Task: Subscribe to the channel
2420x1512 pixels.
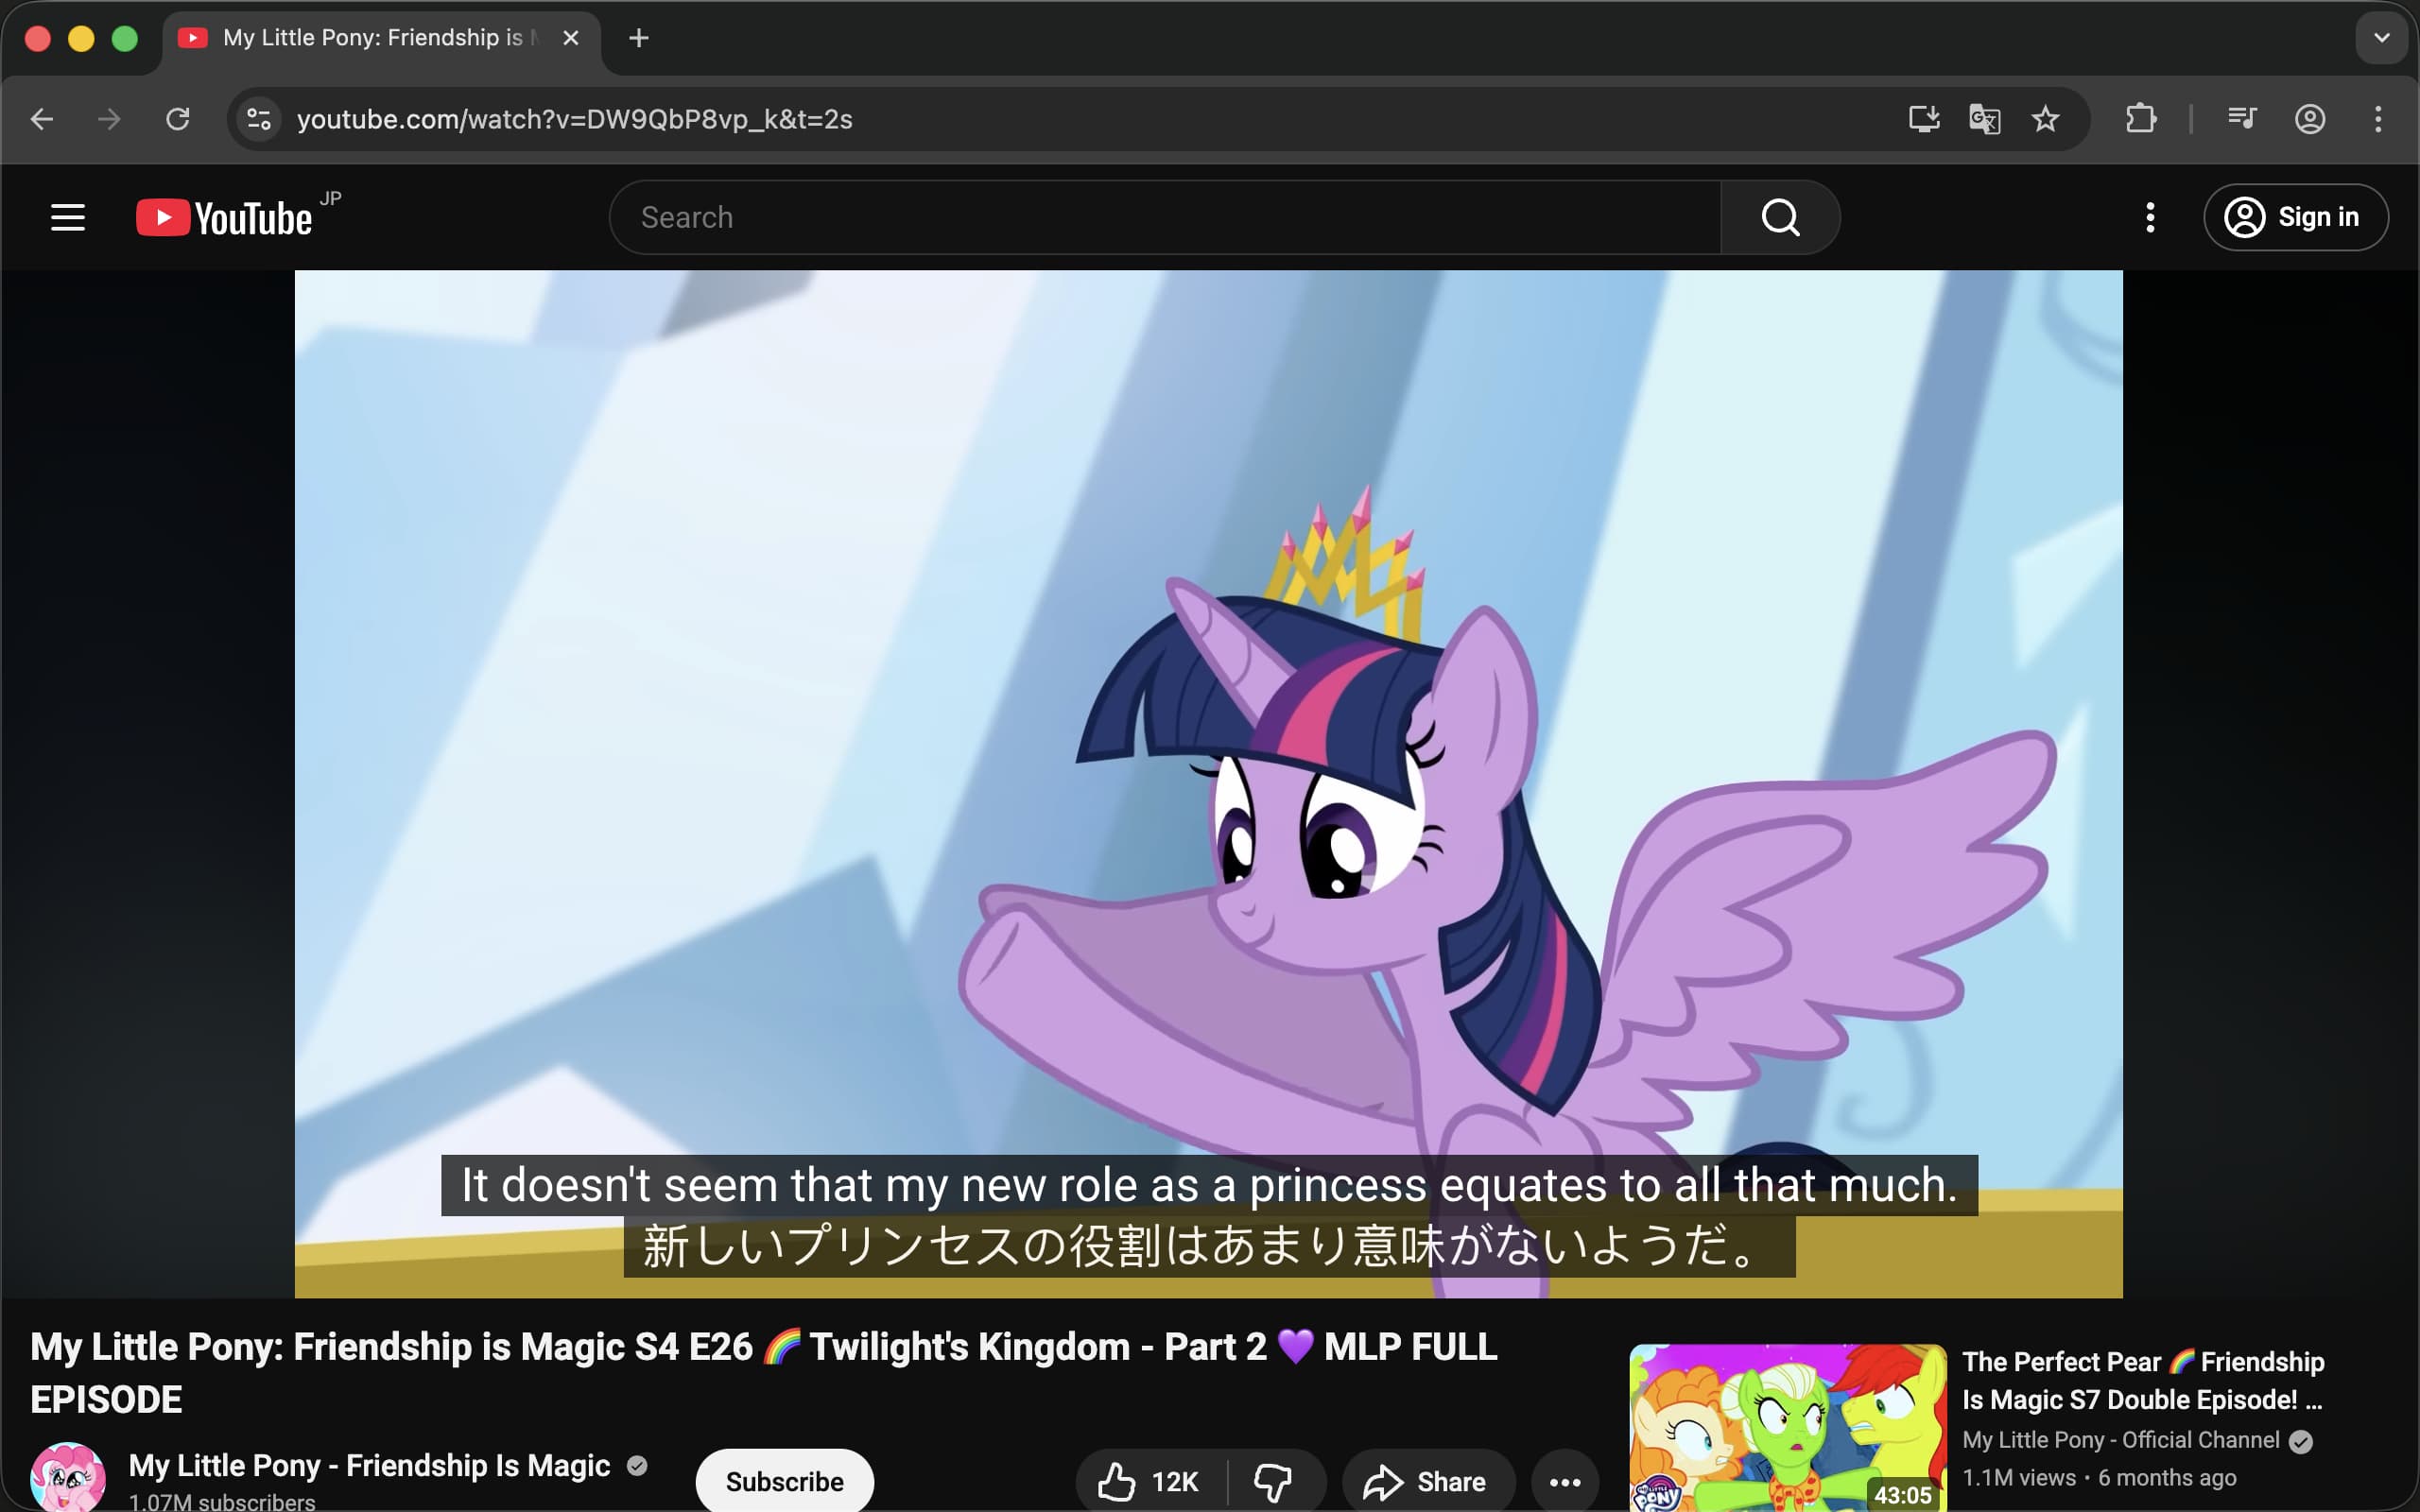Action: tap(784, 1481)
